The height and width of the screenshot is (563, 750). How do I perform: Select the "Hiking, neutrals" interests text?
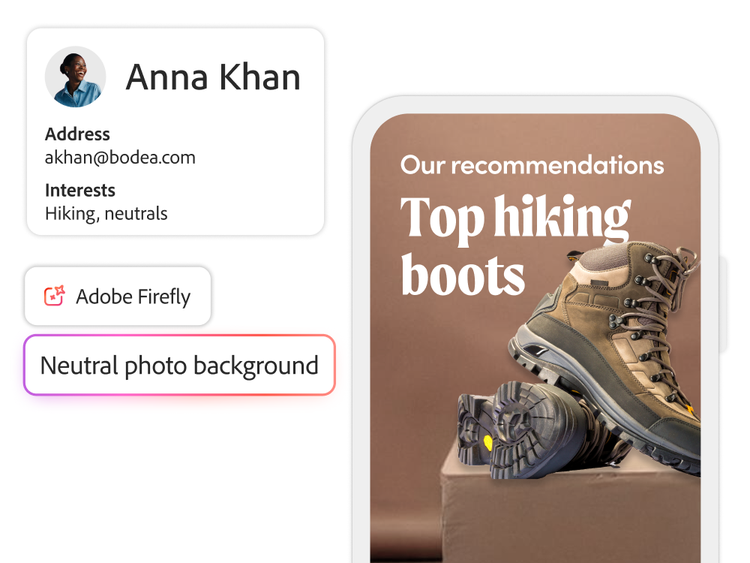point(106,213)
